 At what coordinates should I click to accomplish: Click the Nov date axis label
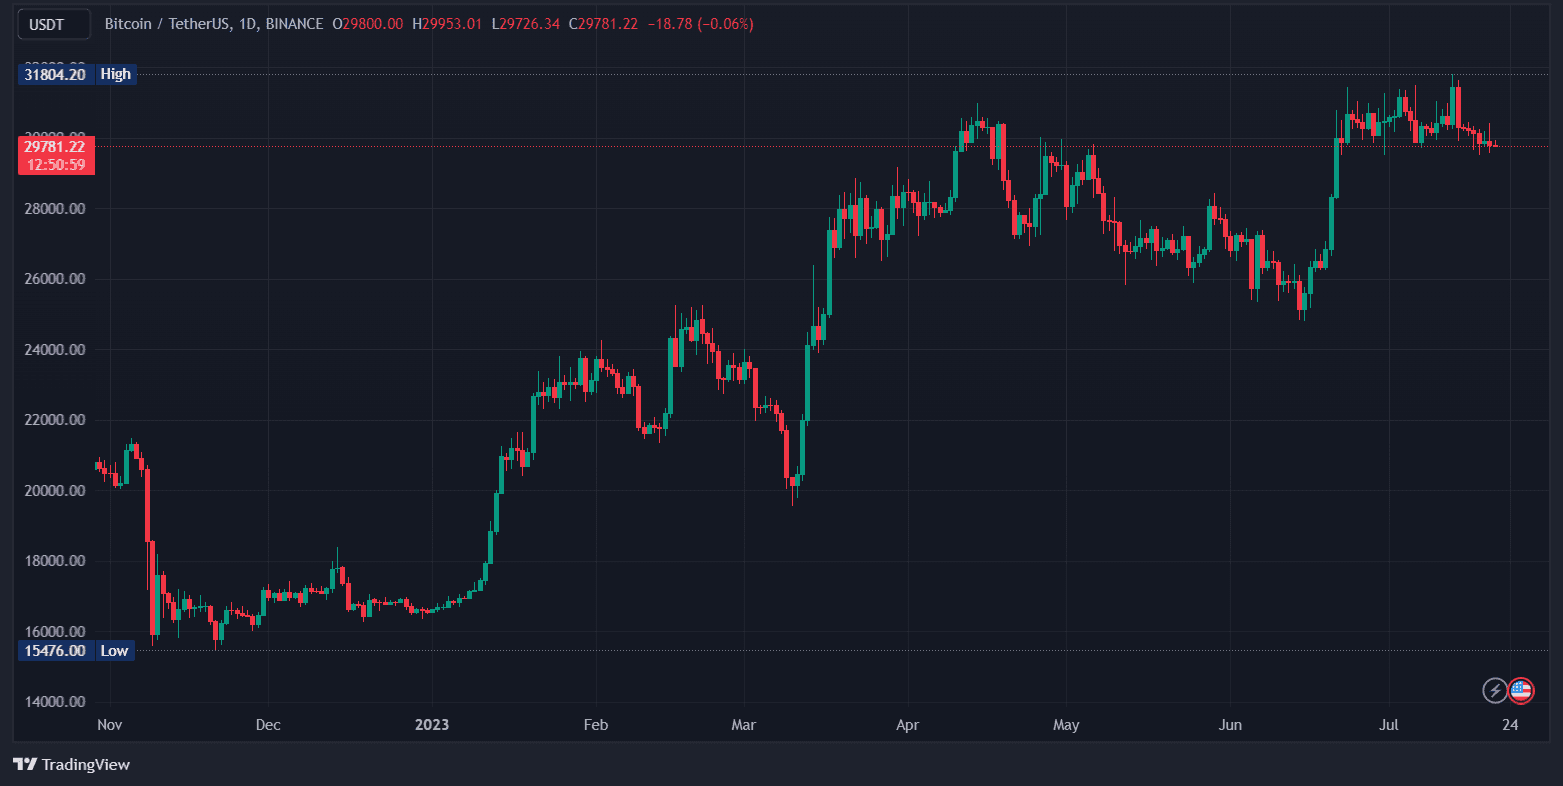coord(108,725)
